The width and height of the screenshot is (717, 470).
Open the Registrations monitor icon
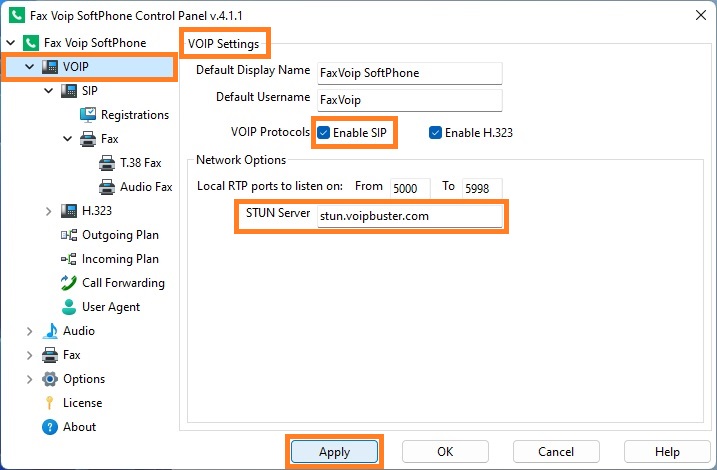point(88,115)
